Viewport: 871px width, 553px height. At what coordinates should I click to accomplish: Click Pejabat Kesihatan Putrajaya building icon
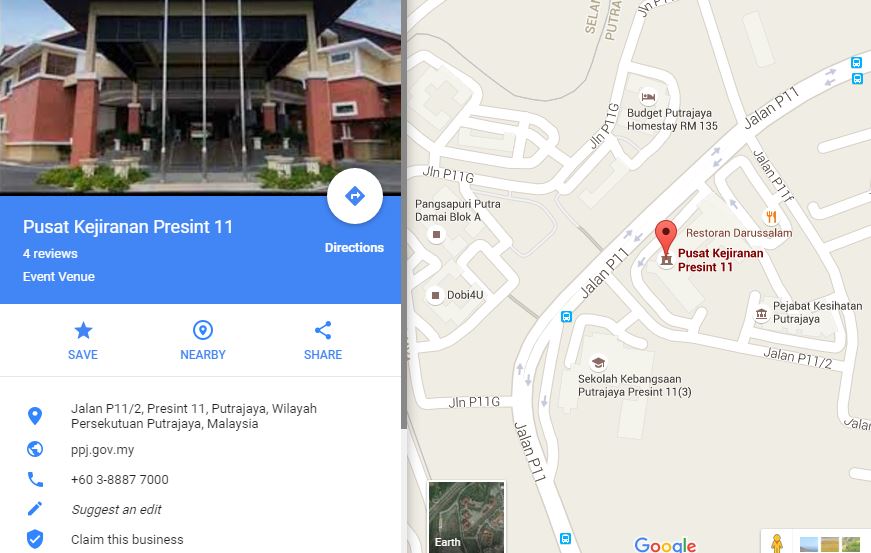point(761,314)
